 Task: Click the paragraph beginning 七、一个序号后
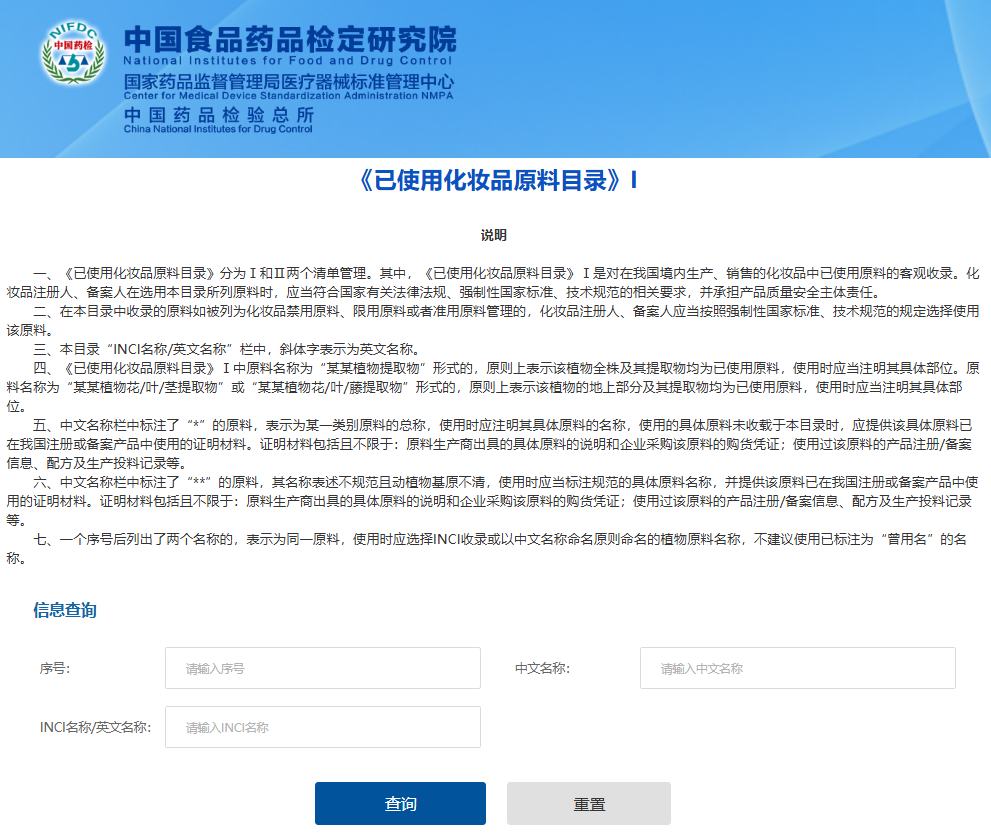(487, 549)
